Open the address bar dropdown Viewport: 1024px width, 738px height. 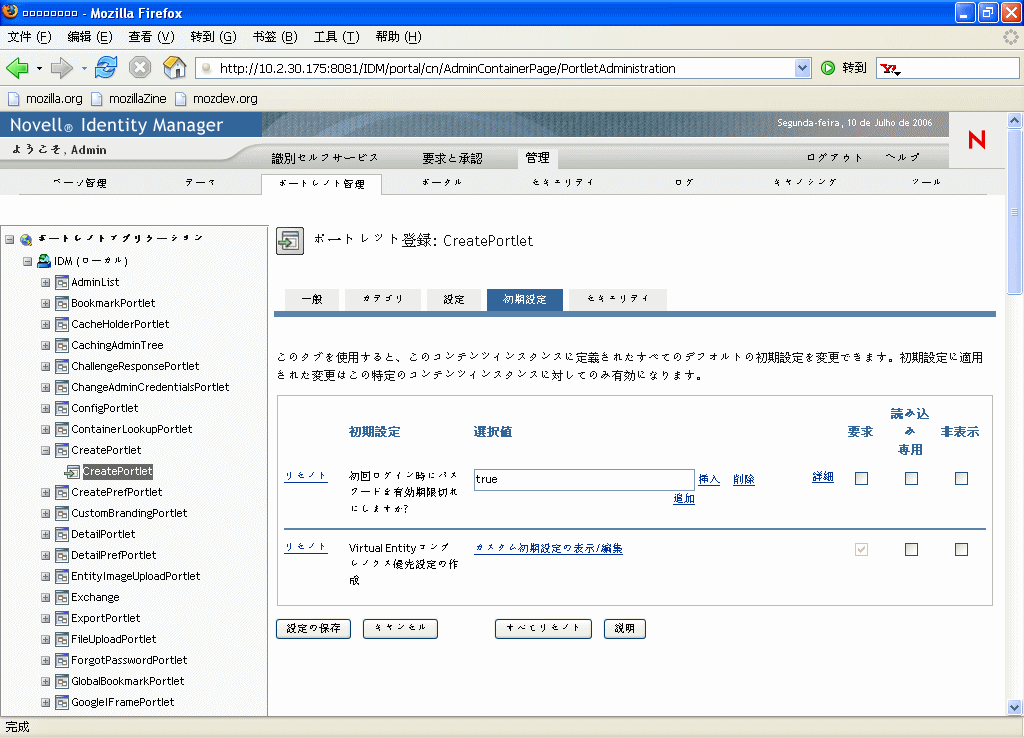pyautogui.click(x=804, y=68)
